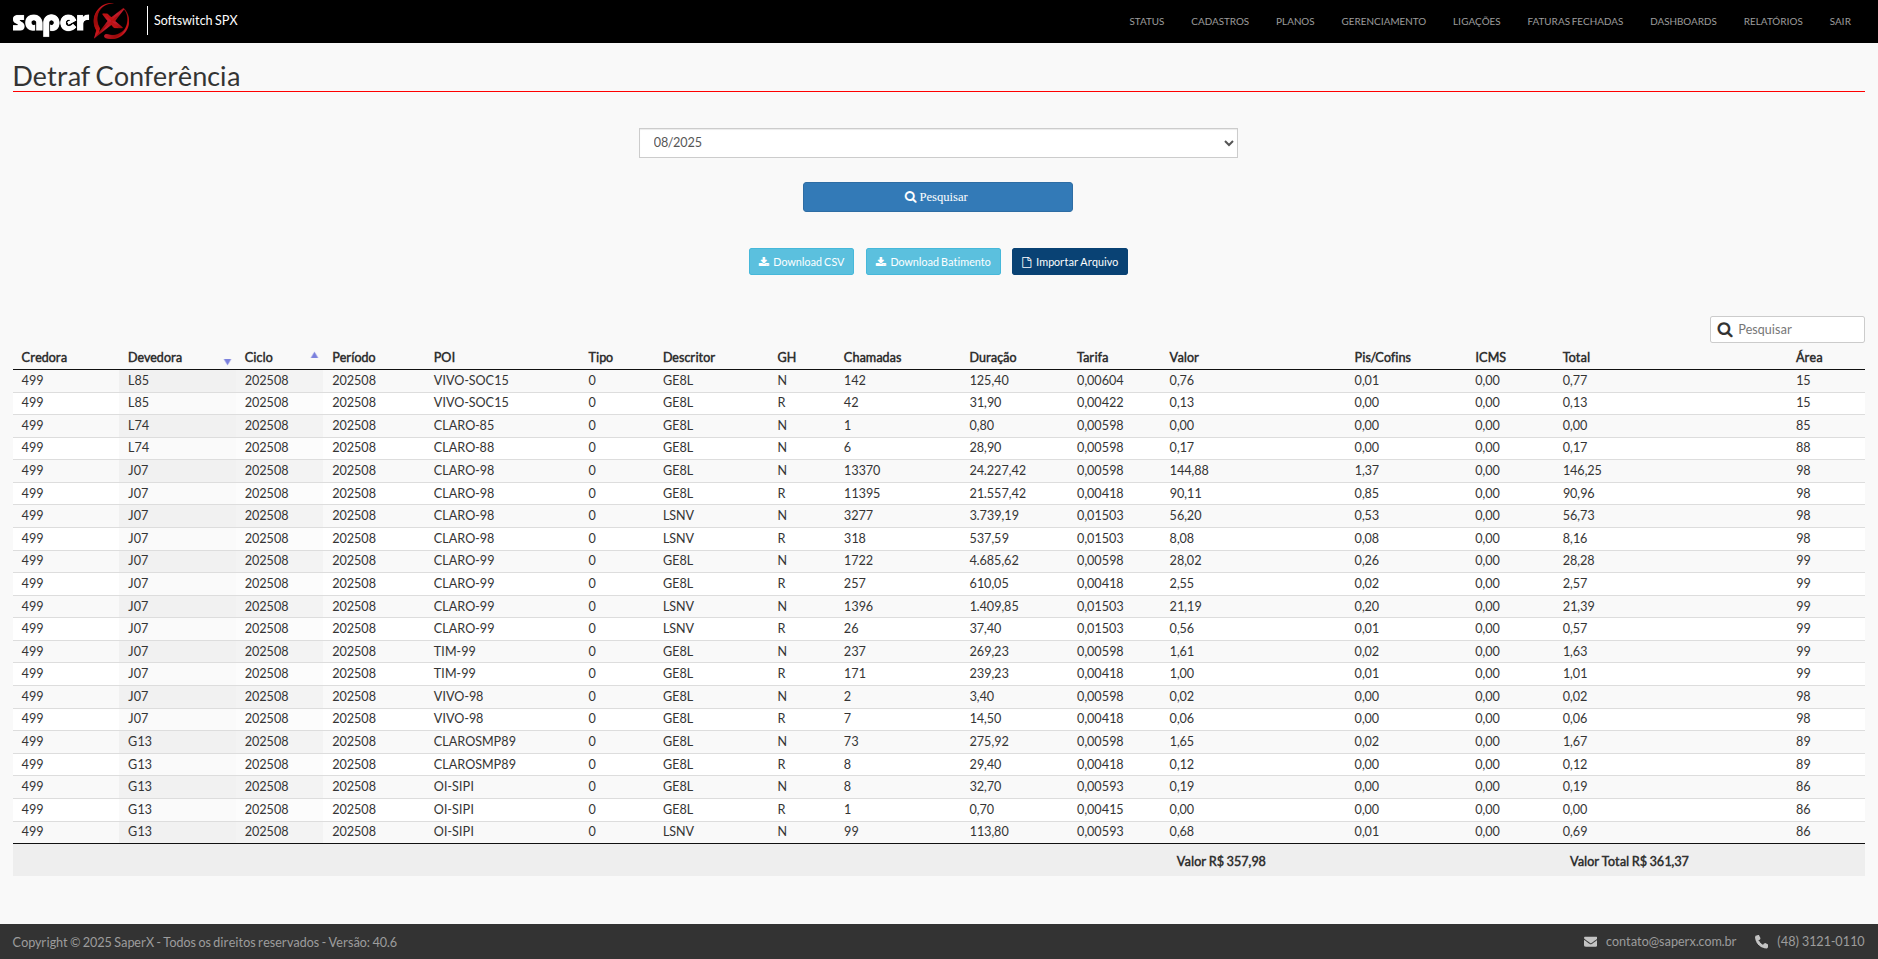Click the Devedora sort arrow icon
This screenshot has height=959, width=1878.
pos(227,360)
